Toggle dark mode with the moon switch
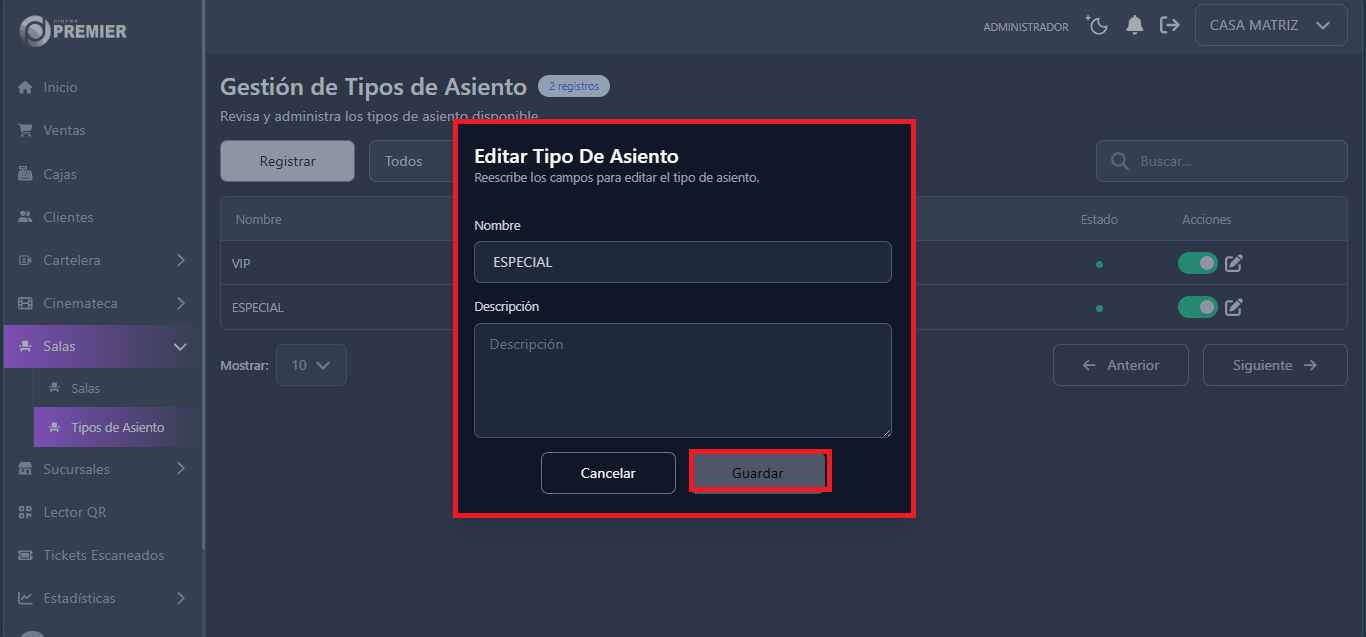The width and height of the screenshot is (1366, 637). (x=1097, y=25)
